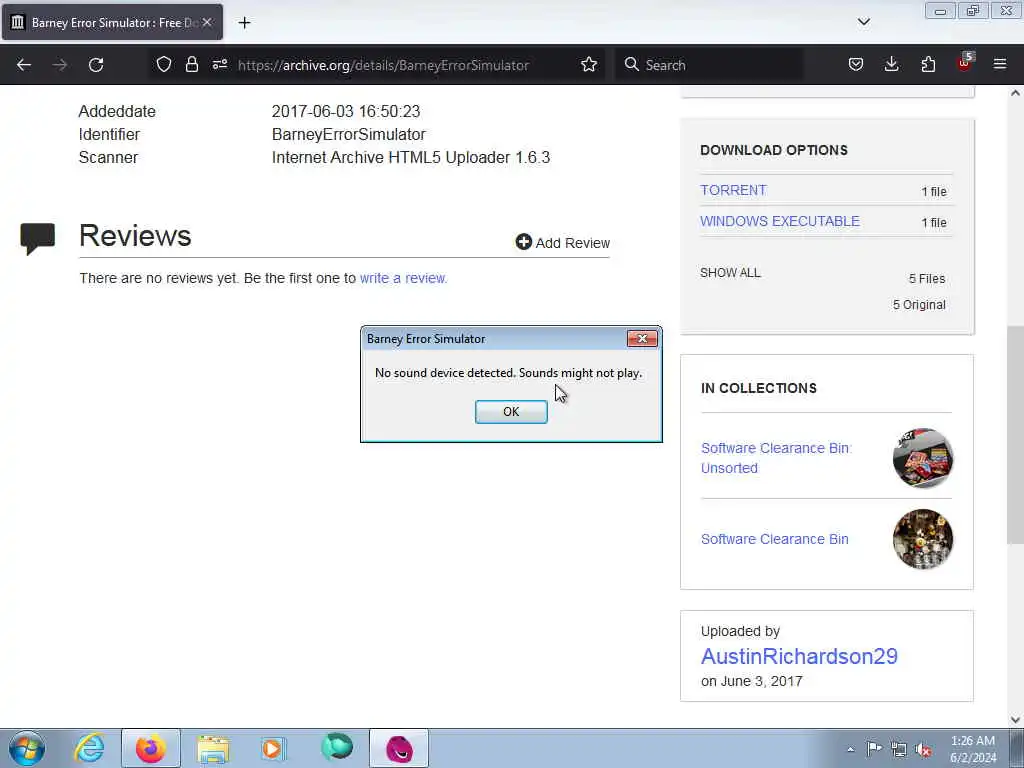
Task: Open network status tray icon
Action: (899, 749)
